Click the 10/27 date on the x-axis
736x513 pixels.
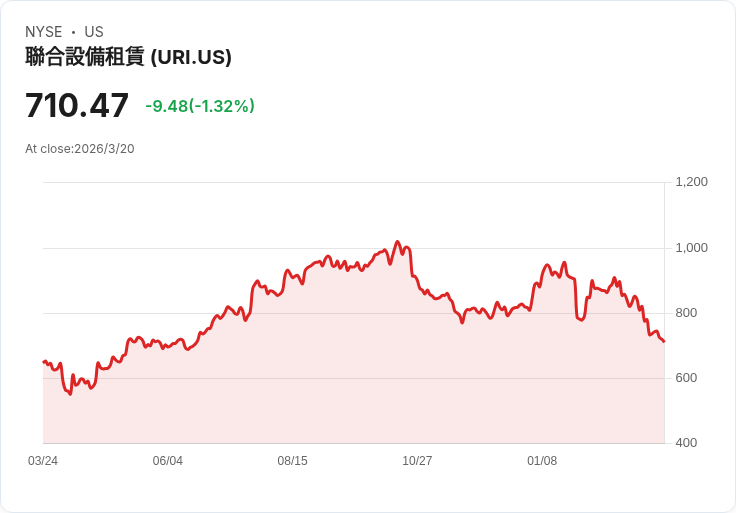[417, 461]
